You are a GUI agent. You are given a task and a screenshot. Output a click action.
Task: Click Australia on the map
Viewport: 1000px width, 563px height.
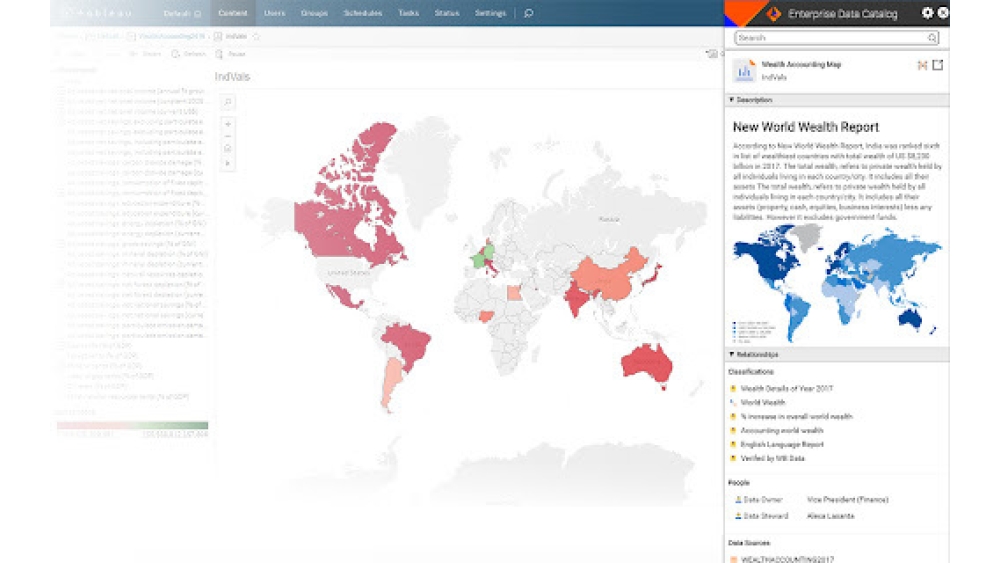(645, 365)
